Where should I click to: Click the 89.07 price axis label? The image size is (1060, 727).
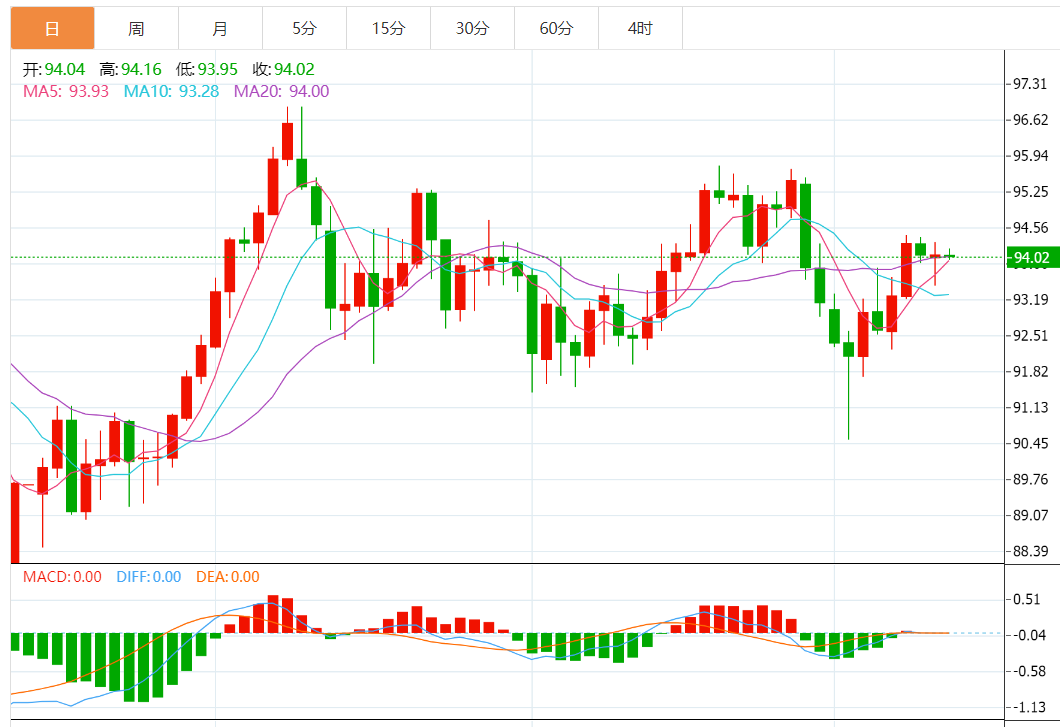tap(1030, 515)
